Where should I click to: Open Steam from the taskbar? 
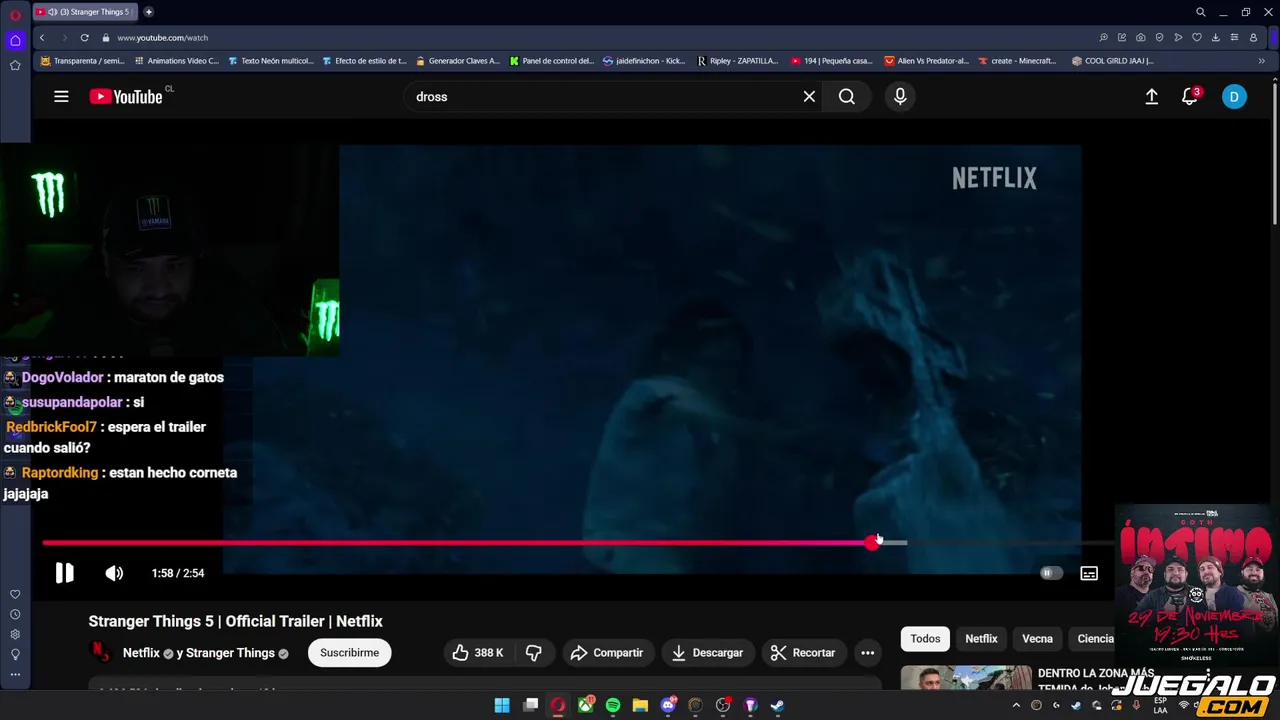click(x=777, y=705)
